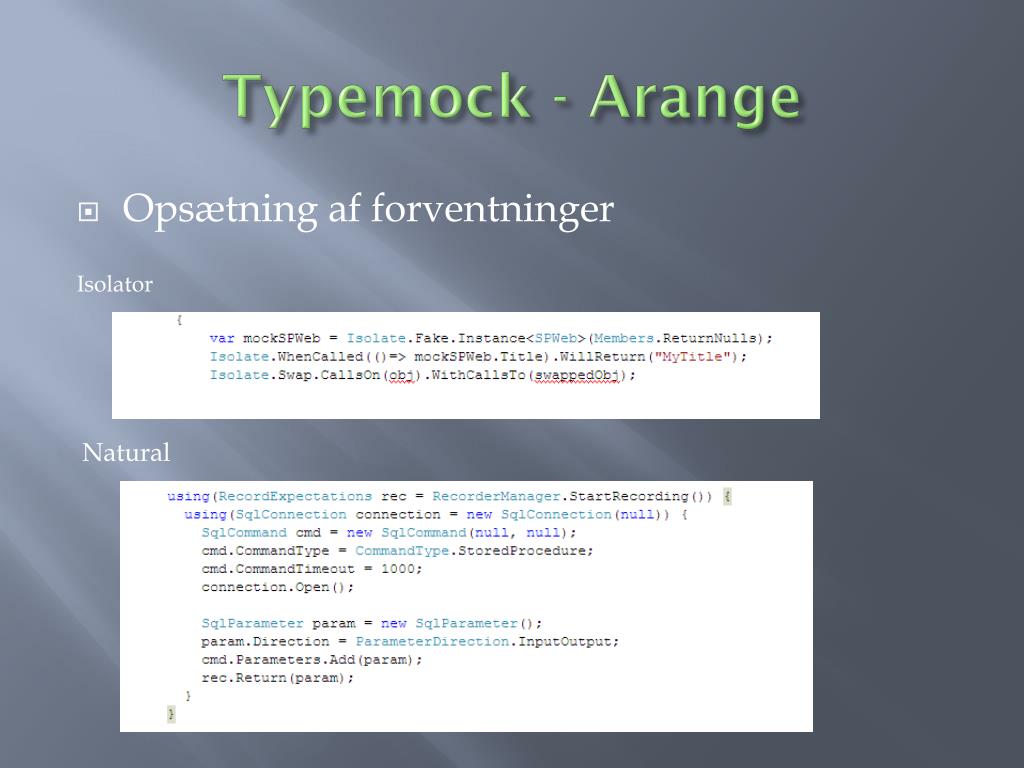Click the 'SqlParameter param = new SqlParameter()' line
Image resolution: width=1024 pixels, height=768 pixels.
point(372,623)
